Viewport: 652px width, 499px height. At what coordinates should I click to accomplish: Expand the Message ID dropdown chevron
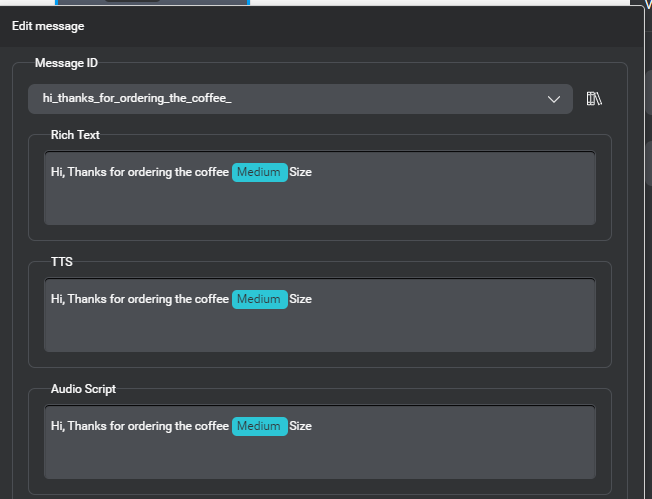pyautogui.click(x=555, y=98)
